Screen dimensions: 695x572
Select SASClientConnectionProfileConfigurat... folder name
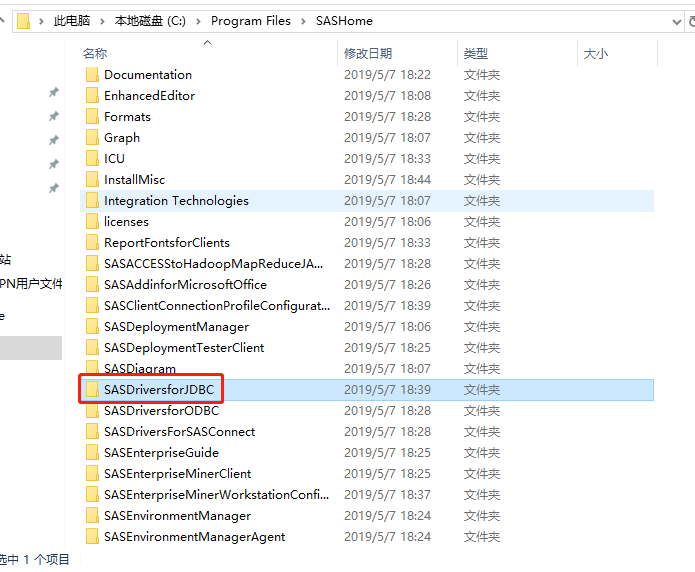(x=217, y=306)
